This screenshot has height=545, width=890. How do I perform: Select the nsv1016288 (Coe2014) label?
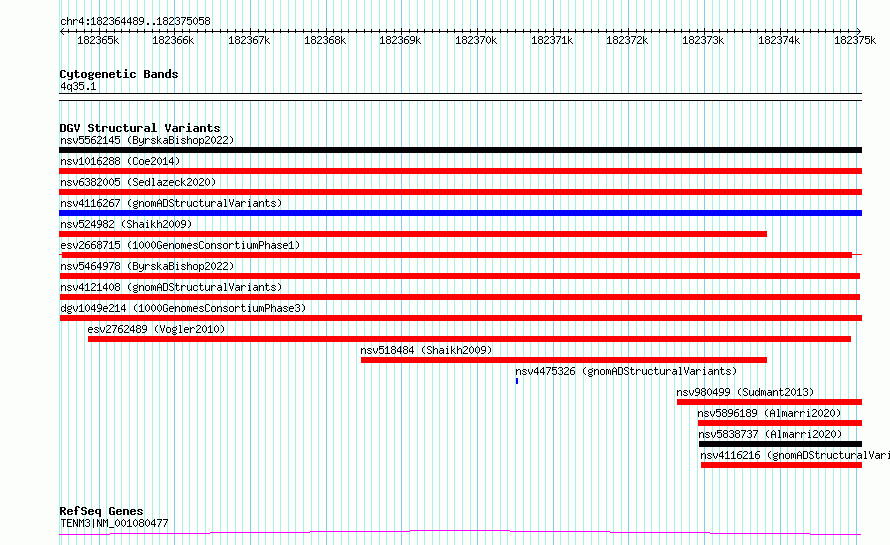point(120,161)
